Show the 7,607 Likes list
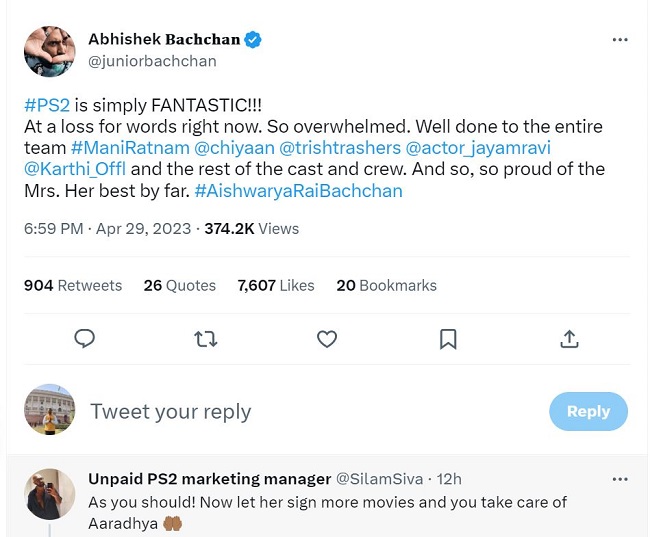Screen dimensions: 650x537 [276, 285]
